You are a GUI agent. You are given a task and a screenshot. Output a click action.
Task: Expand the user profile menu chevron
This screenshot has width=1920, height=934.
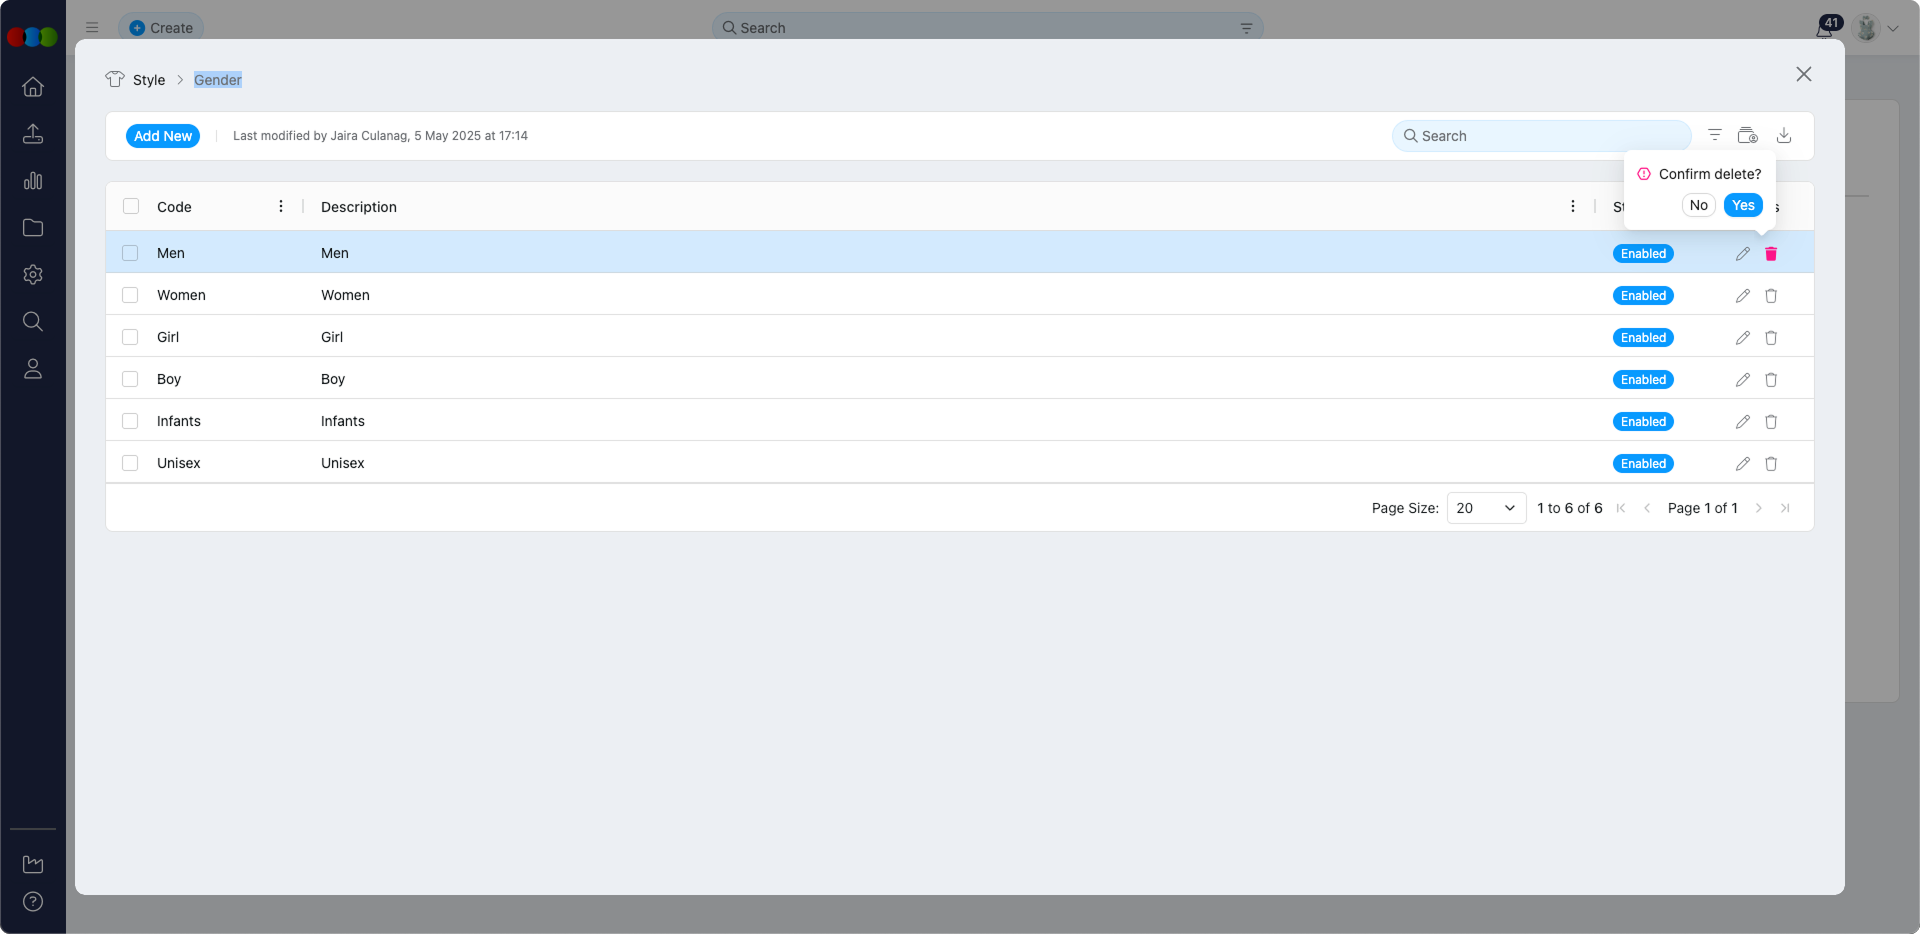click(1893, 29)
